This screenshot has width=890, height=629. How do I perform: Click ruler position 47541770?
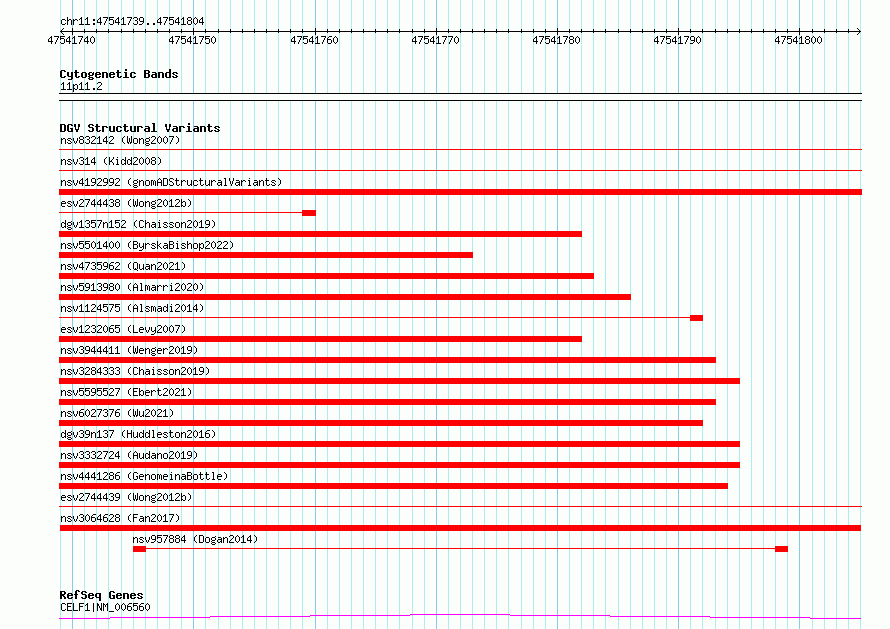pos(435,40)
